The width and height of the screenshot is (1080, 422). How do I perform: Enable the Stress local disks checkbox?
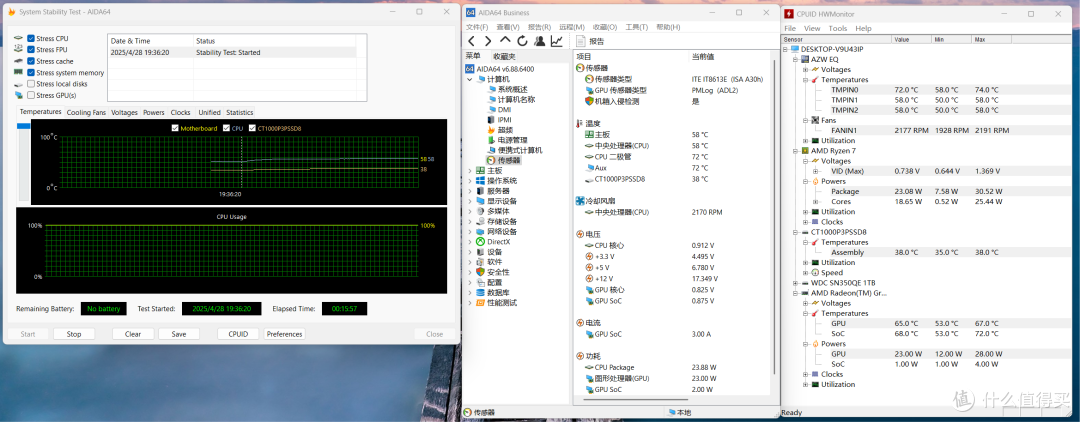(x=31, y=84)
